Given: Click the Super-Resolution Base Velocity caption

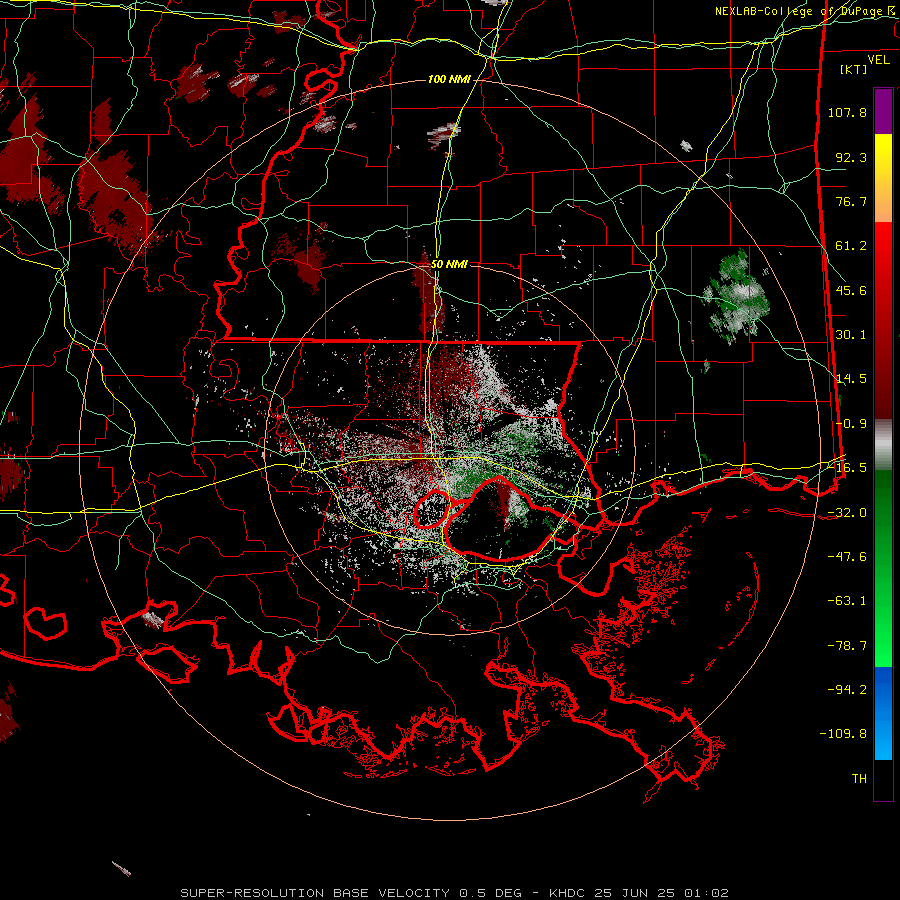Looking at the screenshot, I should tap(455, 893).
